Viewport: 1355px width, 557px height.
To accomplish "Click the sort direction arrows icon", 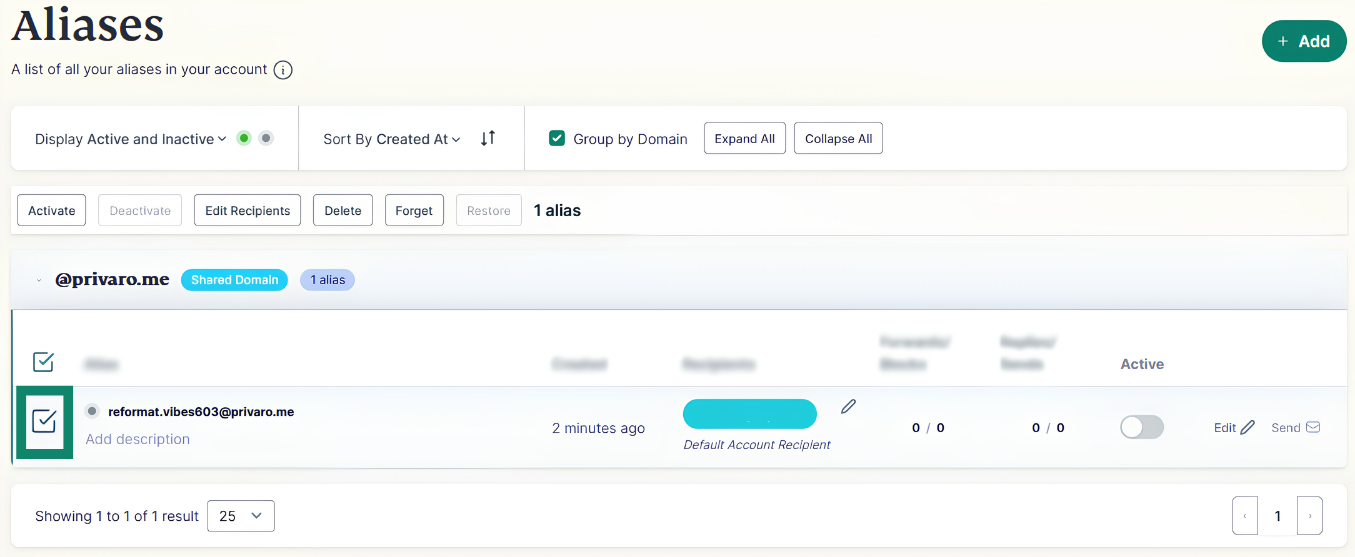I will click(488, 138).
